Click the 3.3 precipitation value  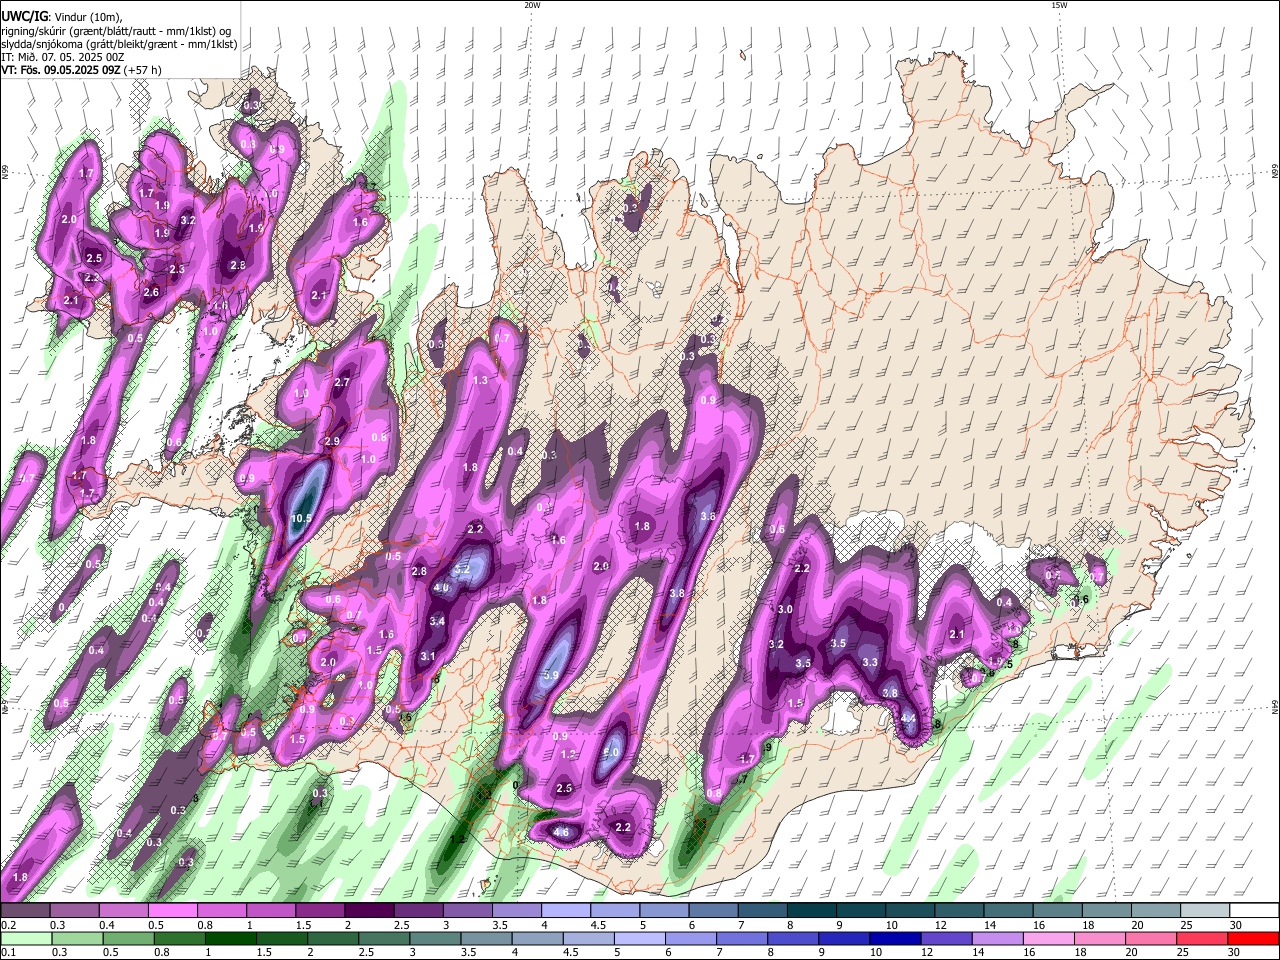[x=870, y=662]
